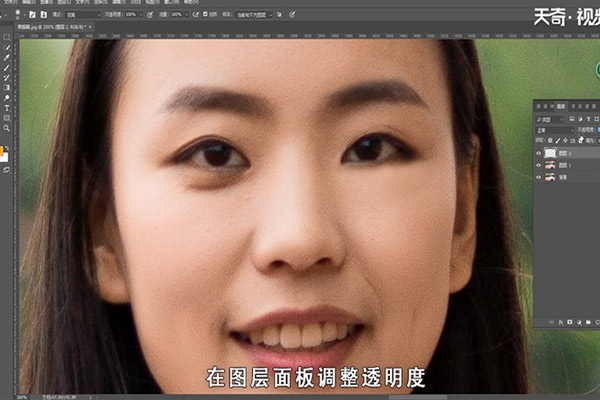This screenshot has width=600, height=400.
Task: Toggle artboard nesting lock icon
Action: pos(573,141)
